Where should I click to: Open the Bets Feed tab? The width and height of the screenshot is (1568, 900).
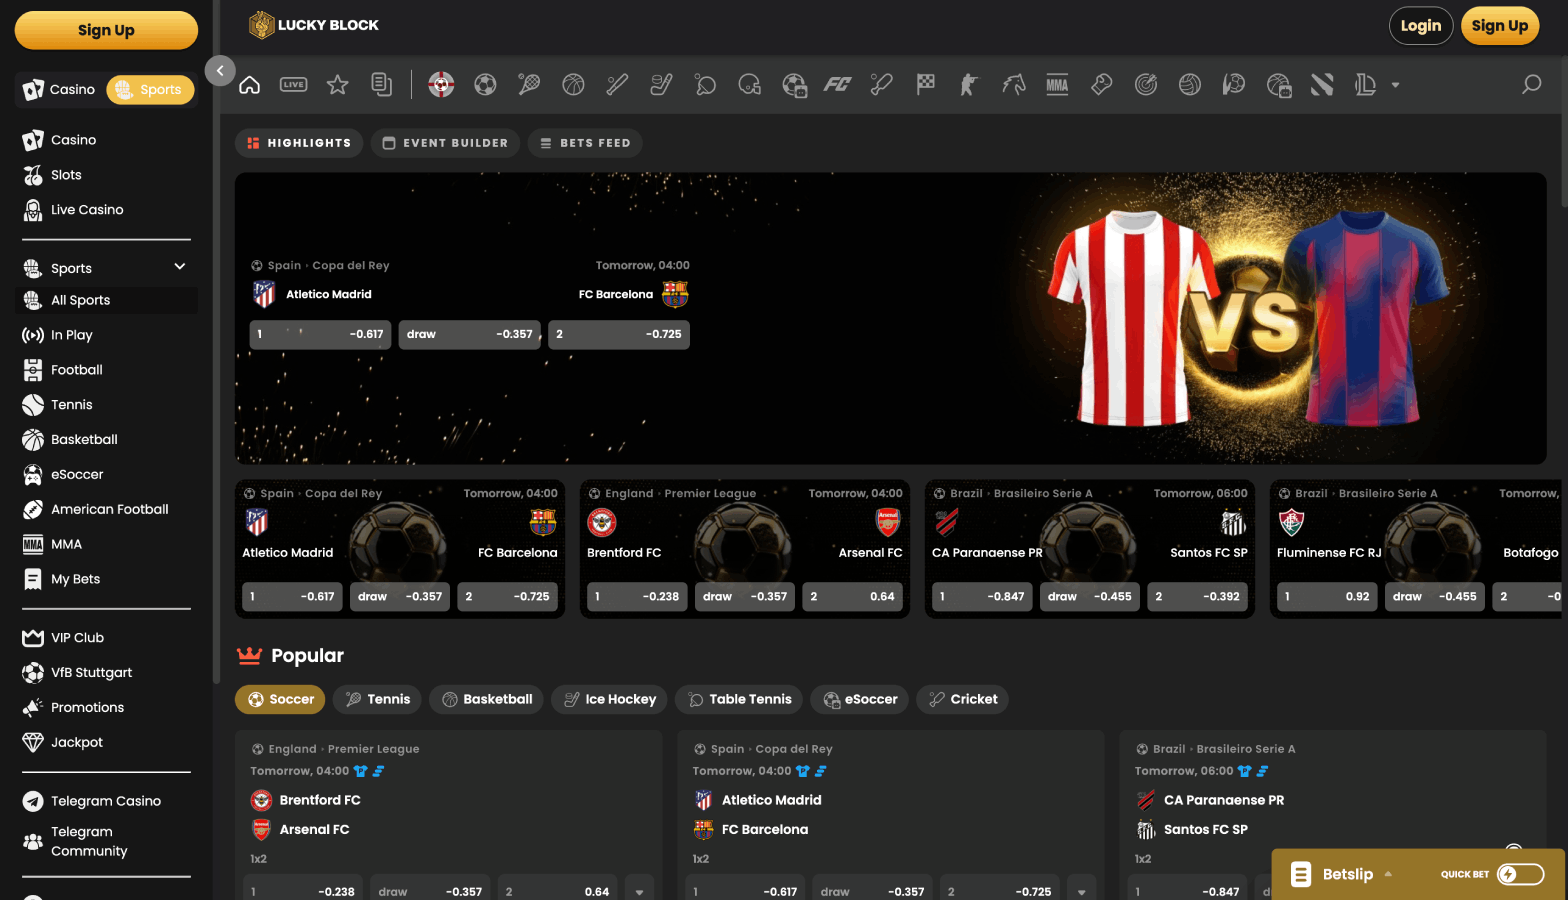(x=585, y=143)
